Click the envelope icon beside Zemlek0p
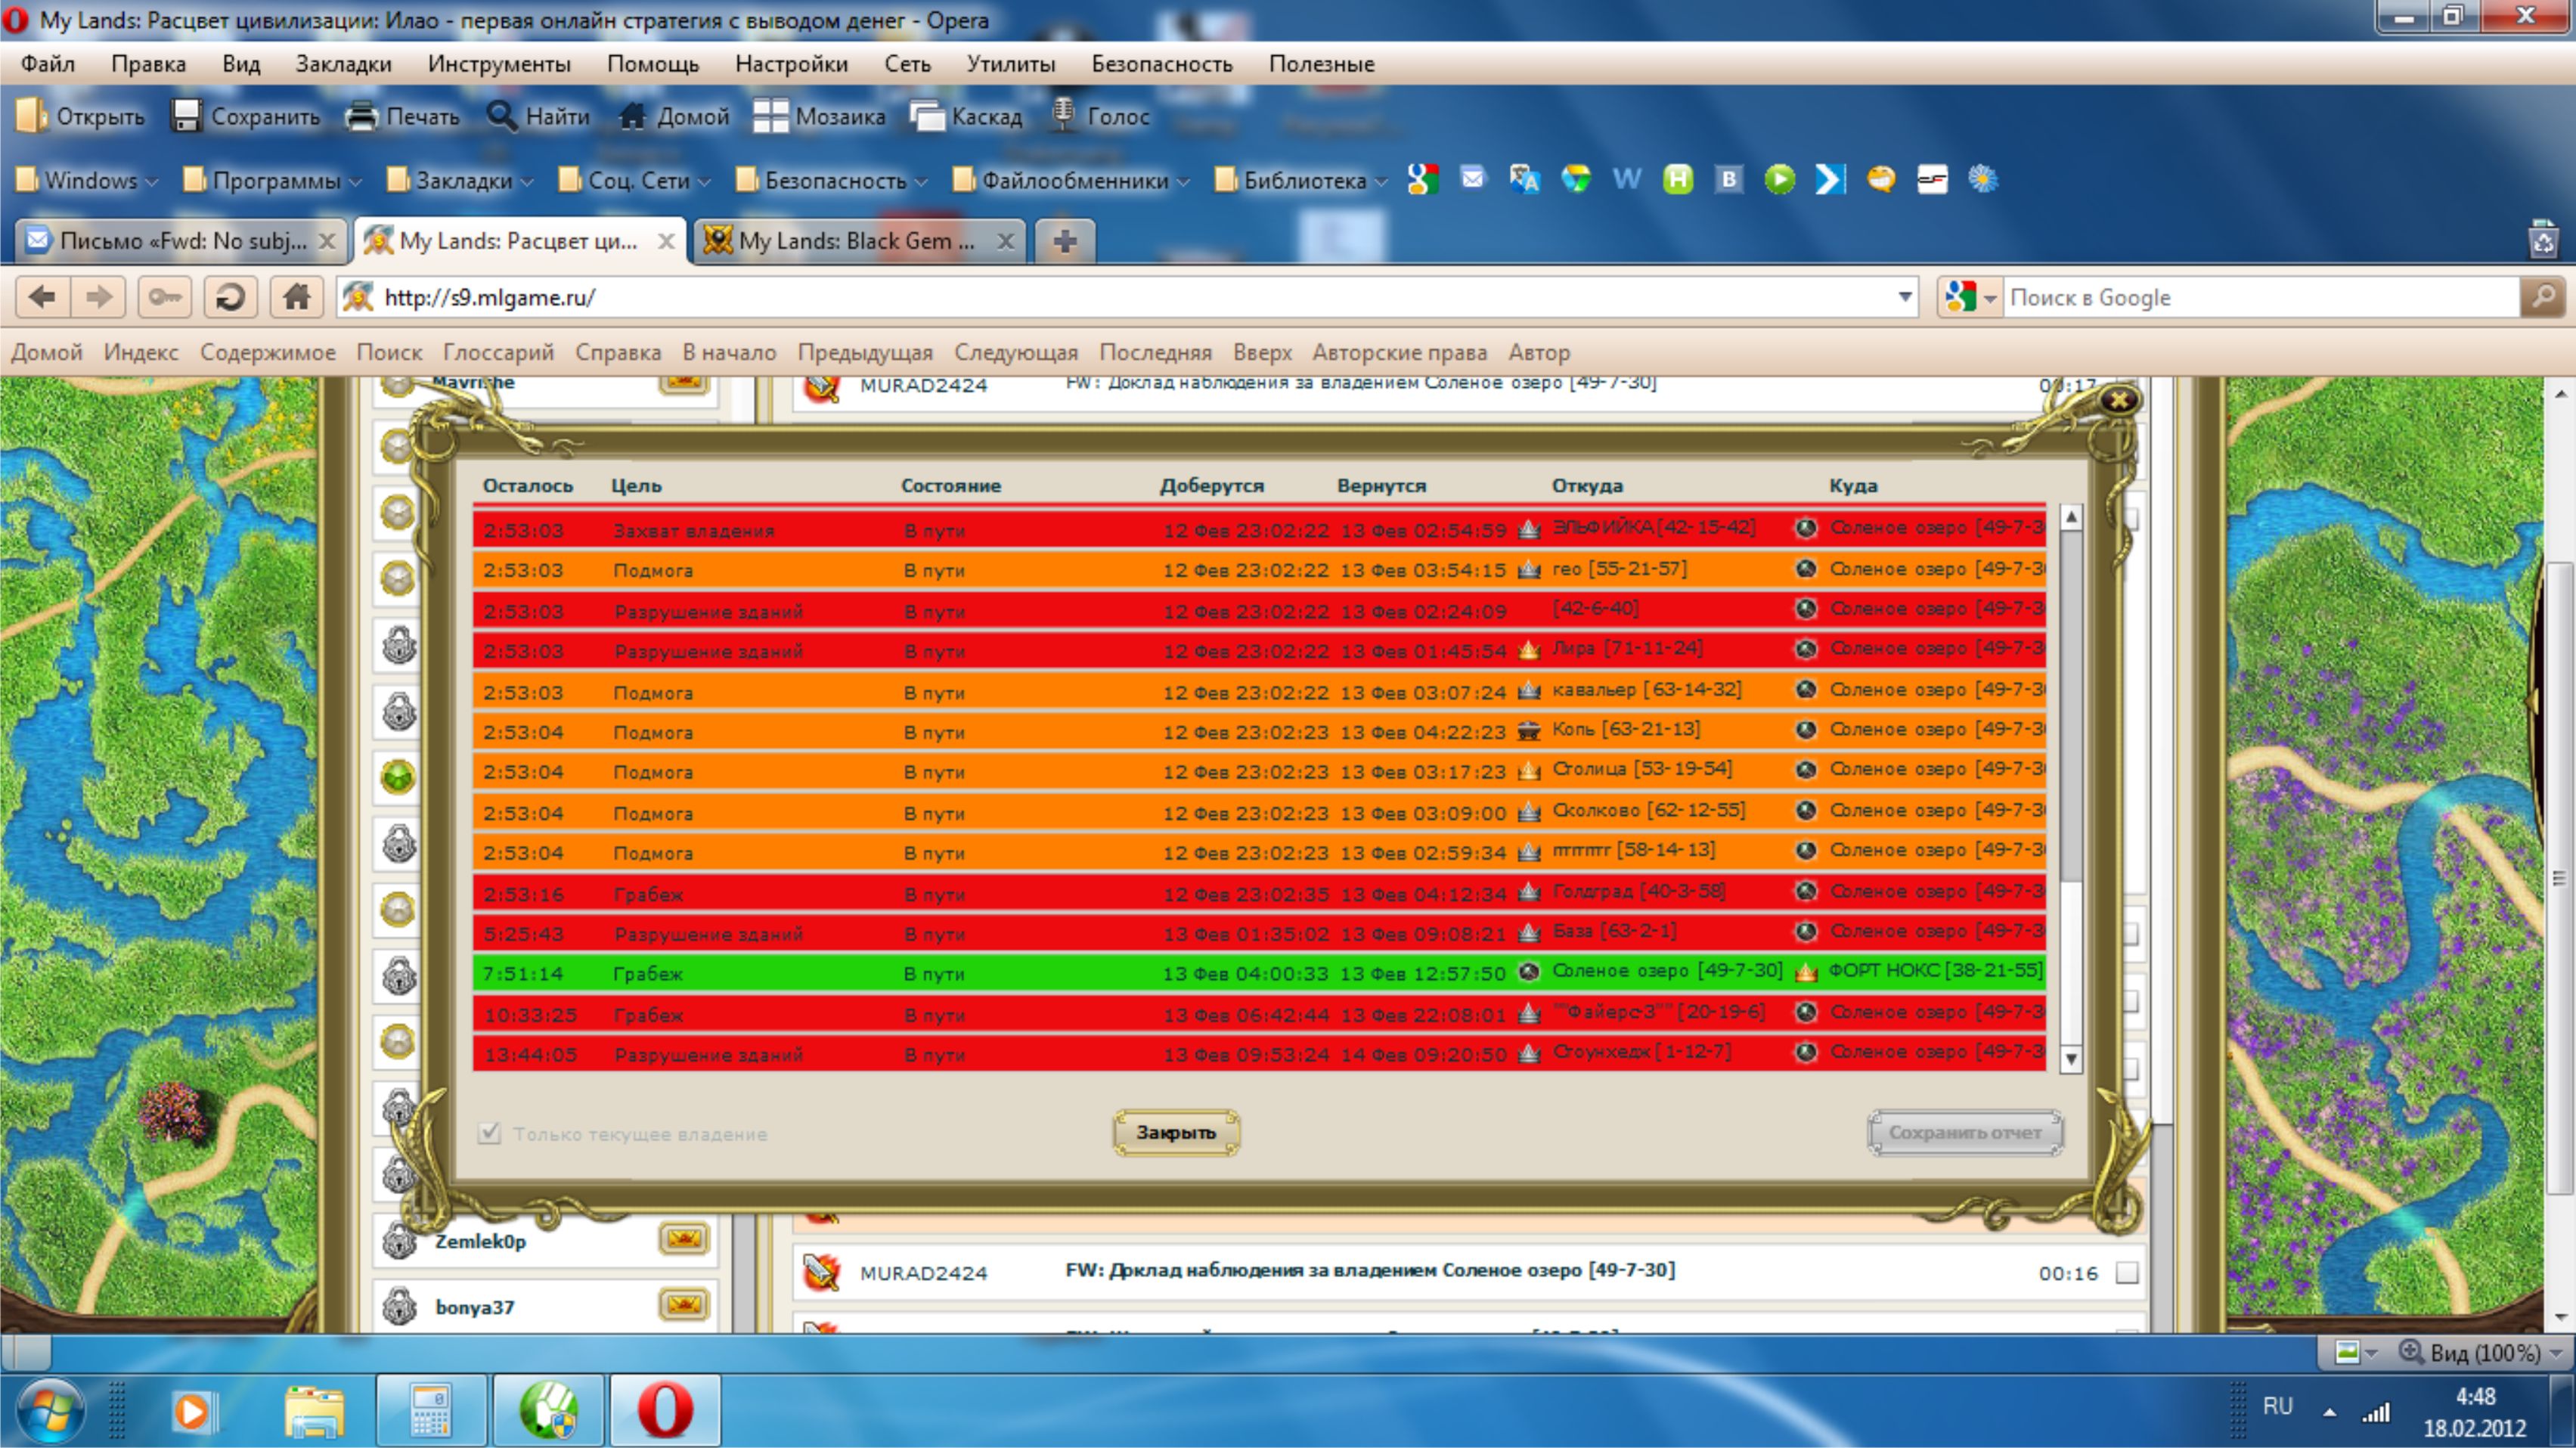 coord(684,1239)
